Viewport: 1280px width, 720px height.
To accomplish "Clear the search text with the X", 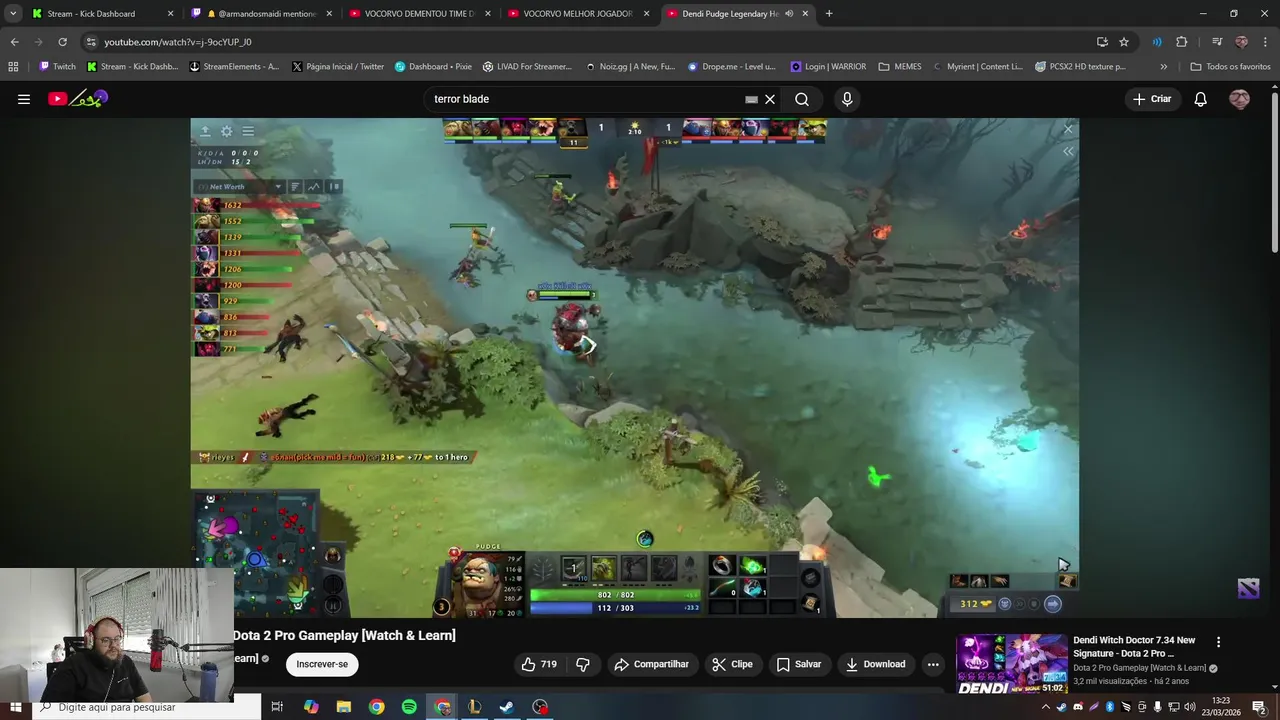I will (770, 99).
